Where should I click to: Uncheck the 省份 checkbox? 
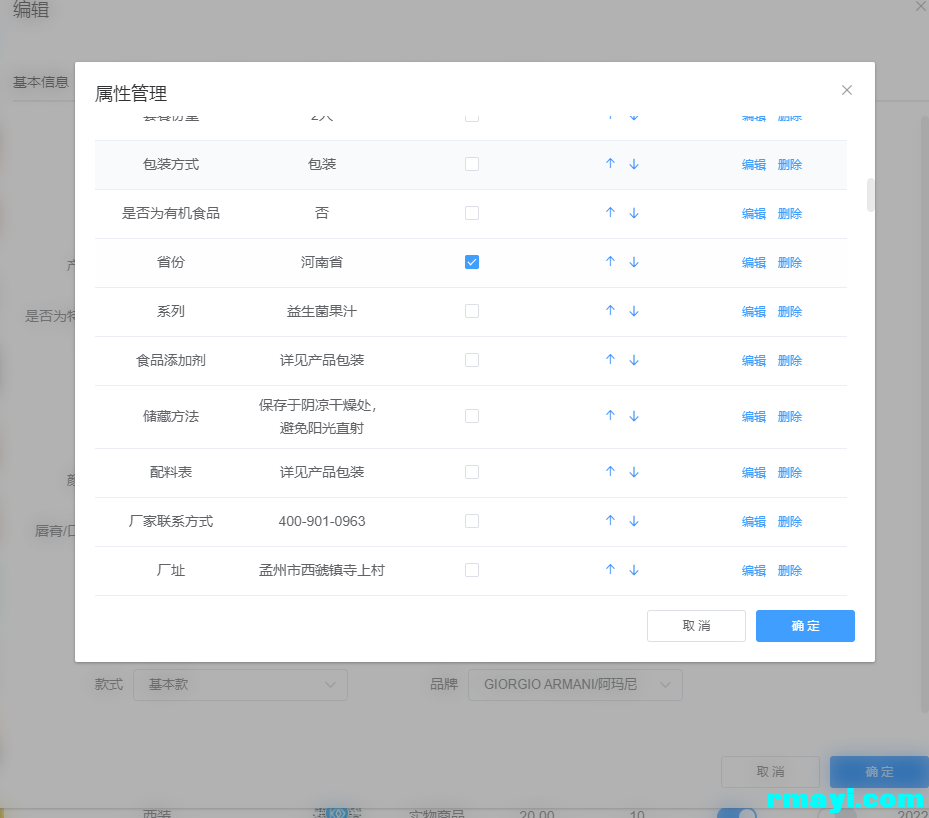click(472, 262)
